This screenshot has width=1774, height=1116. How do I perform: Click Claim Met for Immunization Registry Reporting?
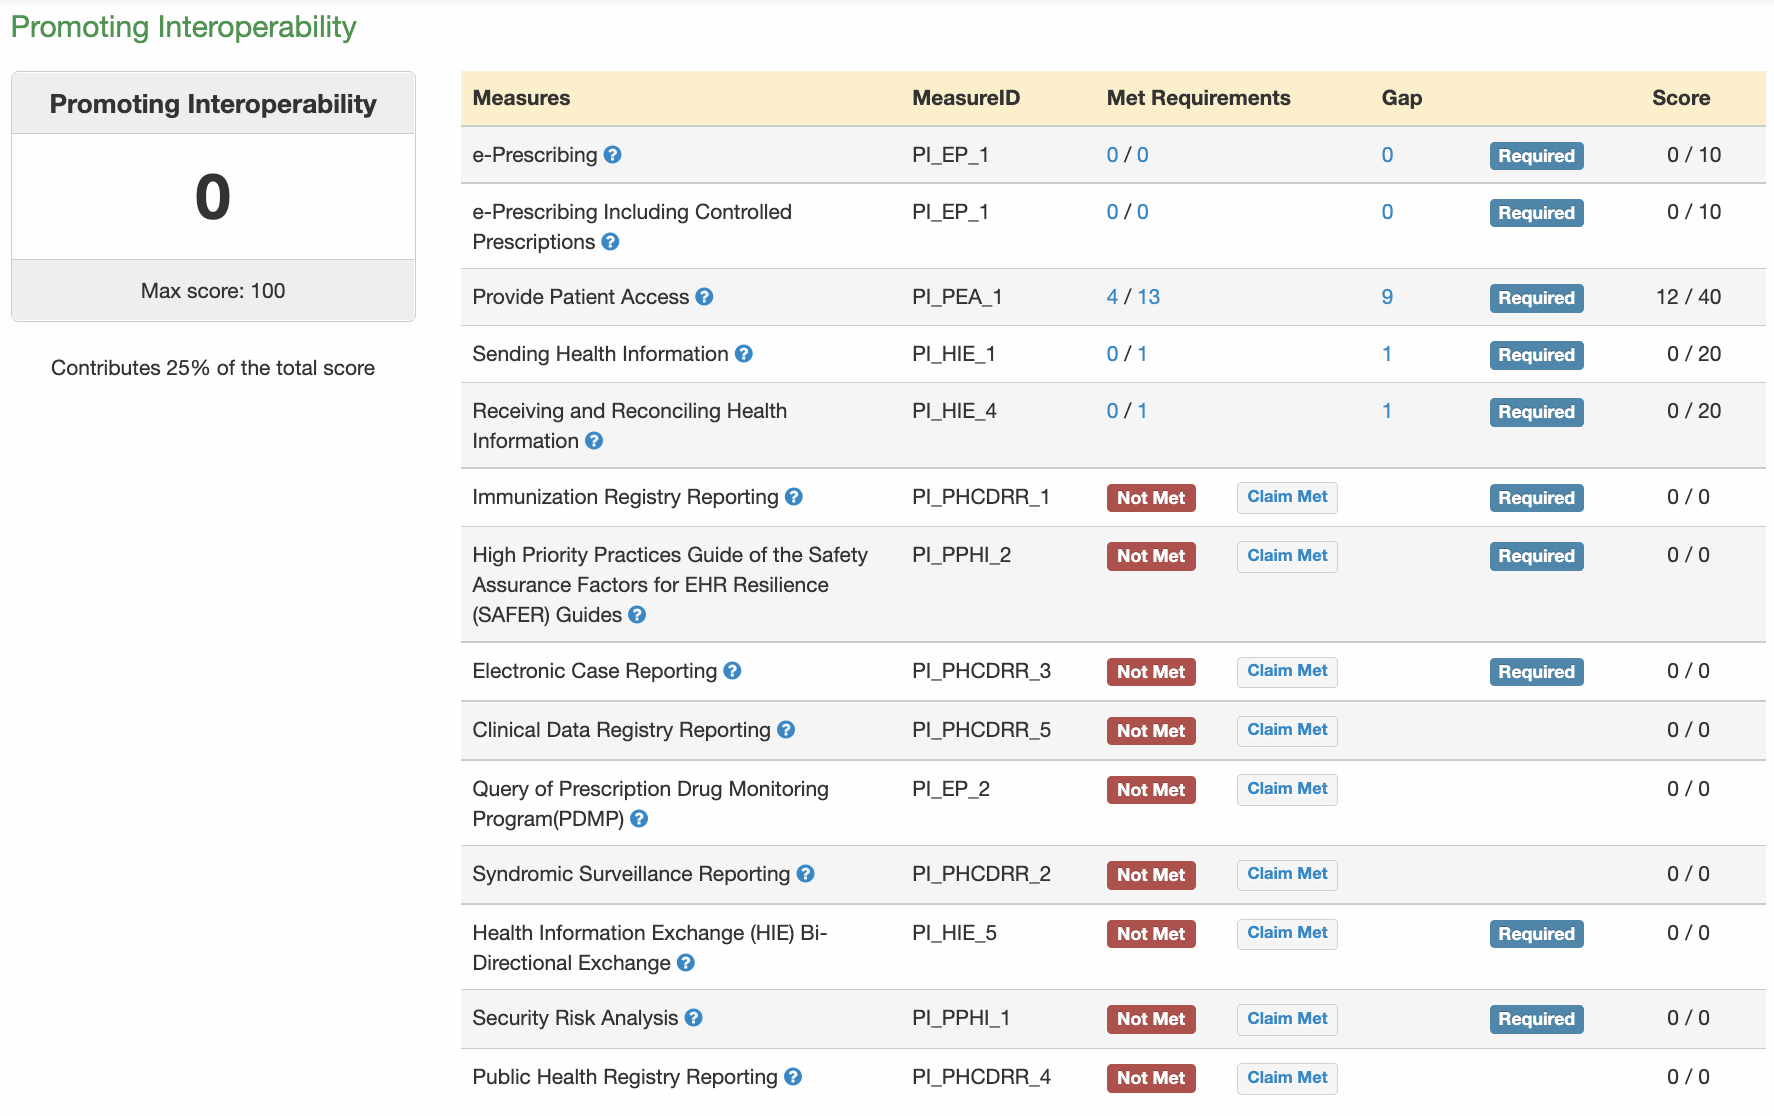click(1287, 497)
